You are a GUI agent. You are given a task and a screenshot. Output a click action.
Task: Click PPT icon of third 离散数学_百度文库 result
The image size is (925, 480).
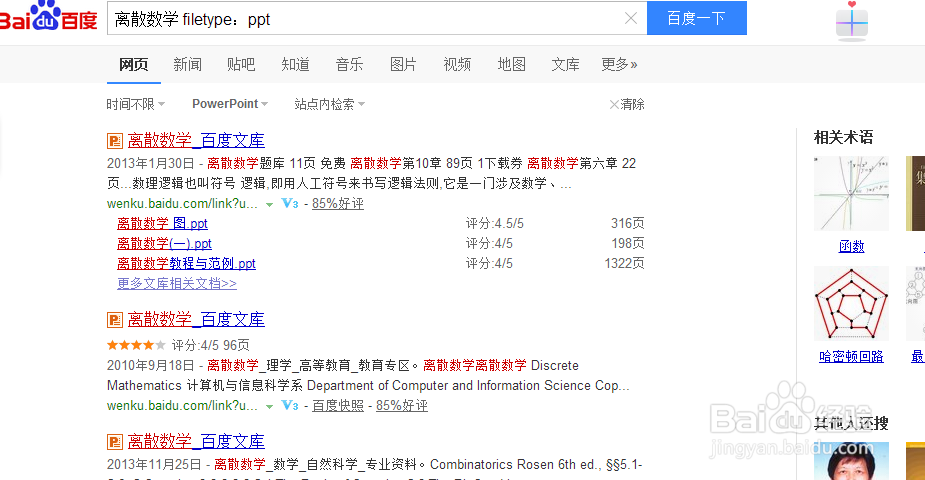(114, 442)
